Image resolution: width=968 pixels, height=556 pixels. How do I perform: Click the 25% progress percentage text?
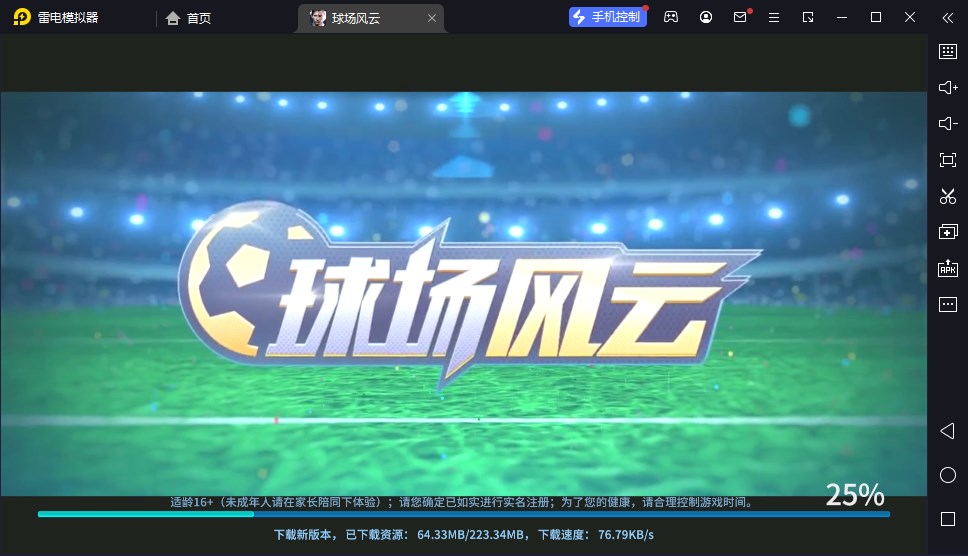pyautogui.click(x=855, y=495)
